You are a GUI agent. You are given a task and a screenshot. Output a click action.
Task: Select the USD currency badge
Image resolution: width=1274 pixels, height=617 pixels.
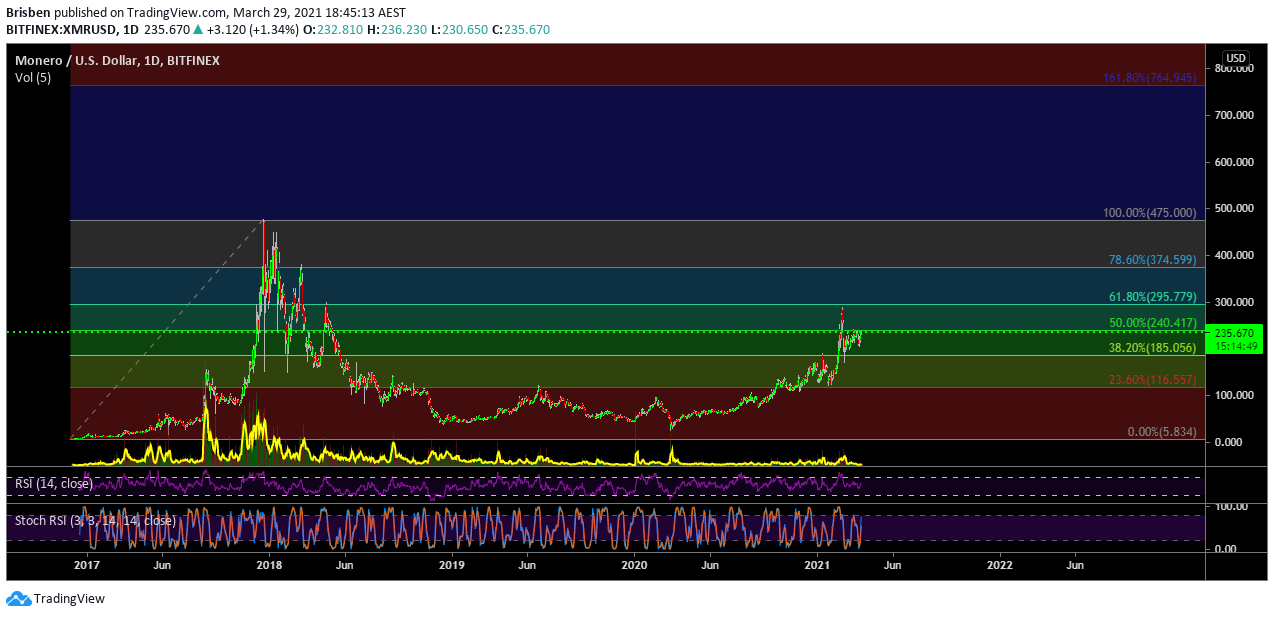pyautogui.click(x=1236, y=58)
